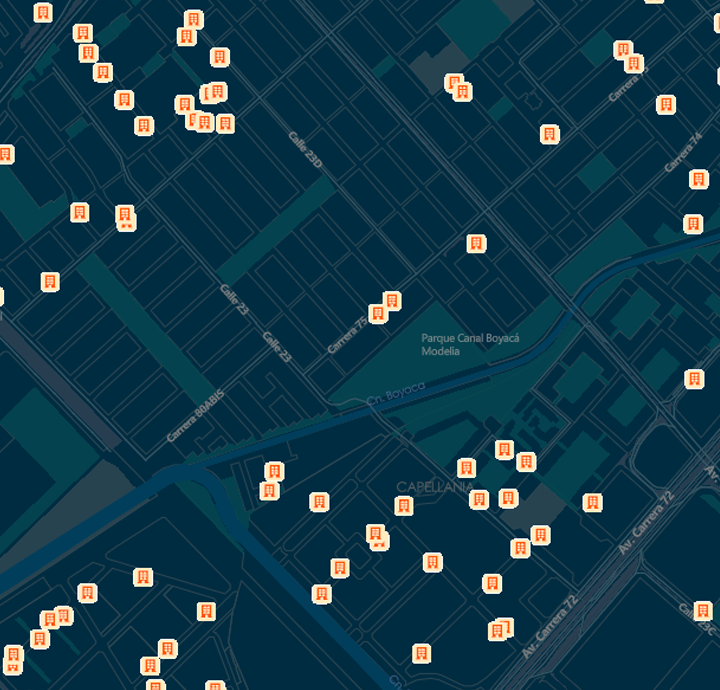Screen dimensions: 720x690
Task: Click the two-star hotel marker at bottom-left corner
Action: [13, 655]
